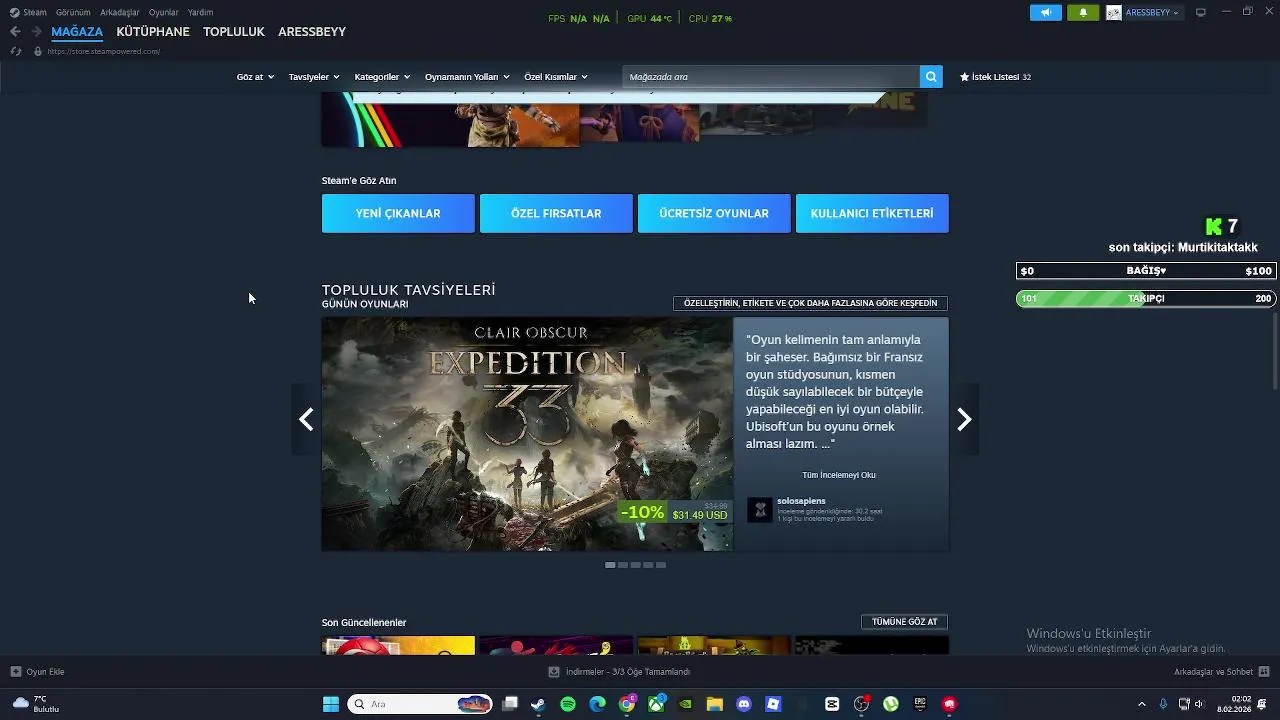Viewport: 1280px width, 720px height.
Task: Open the Yardım menu
Action: 201,12
